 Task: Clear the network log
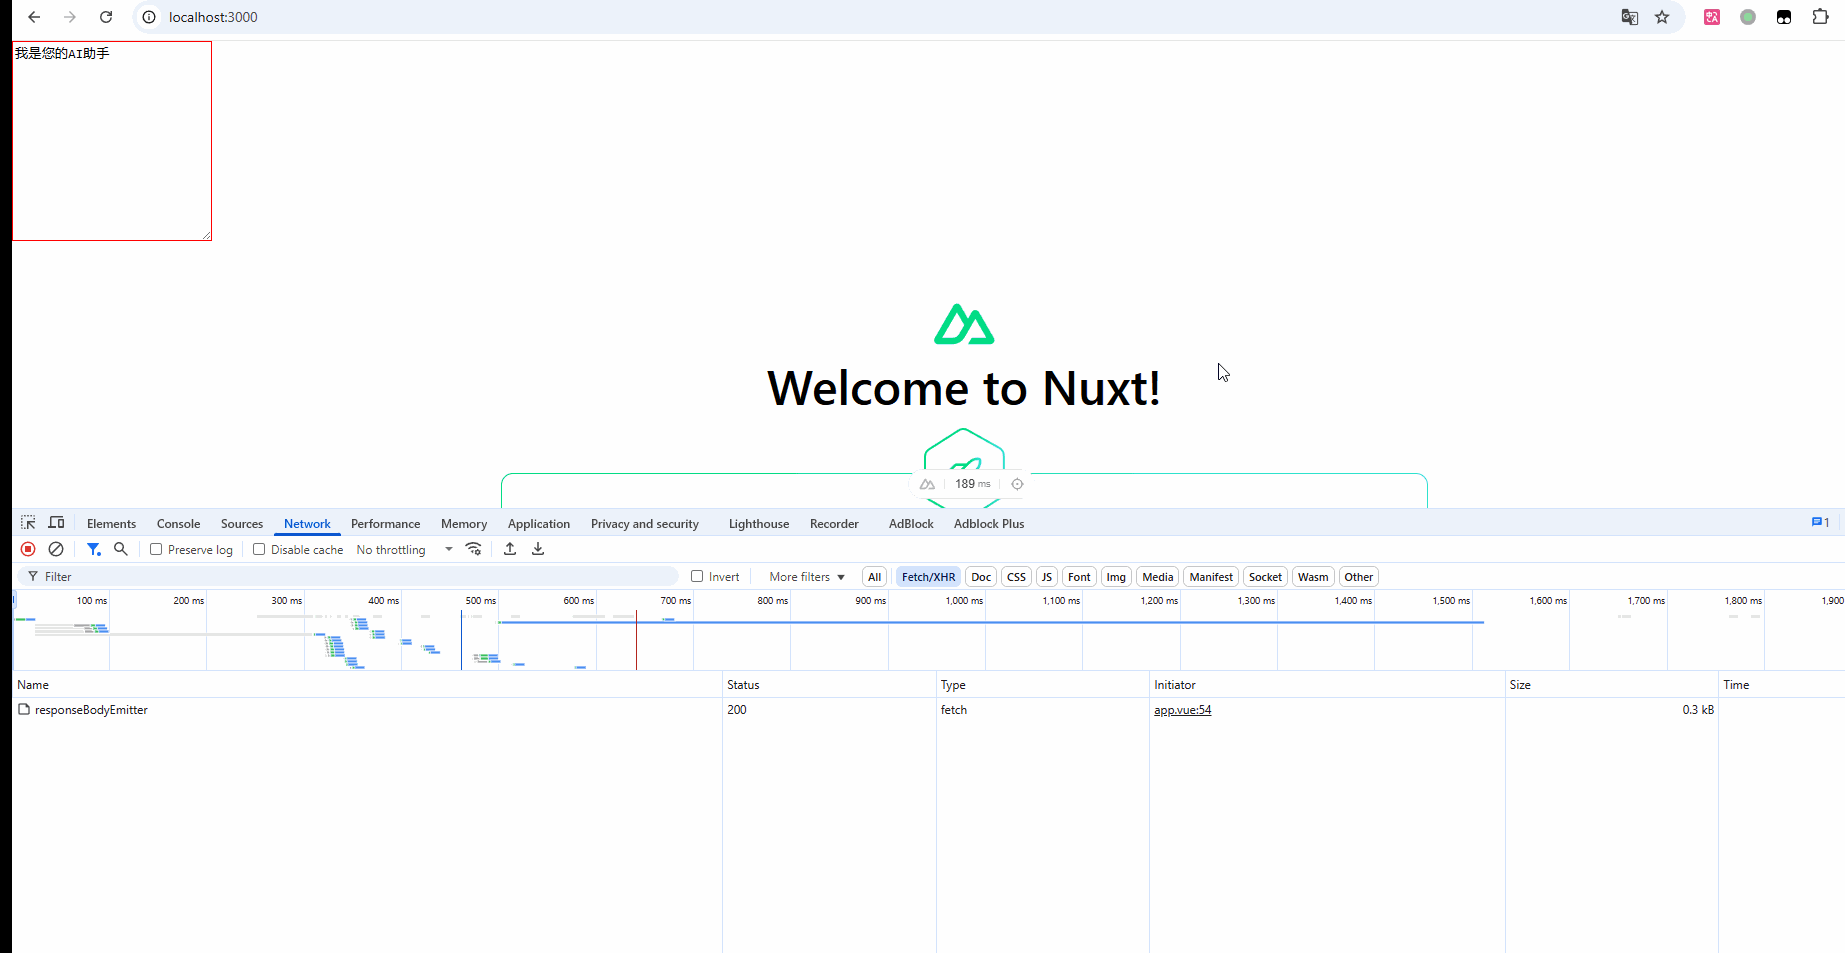pos(56,549)
